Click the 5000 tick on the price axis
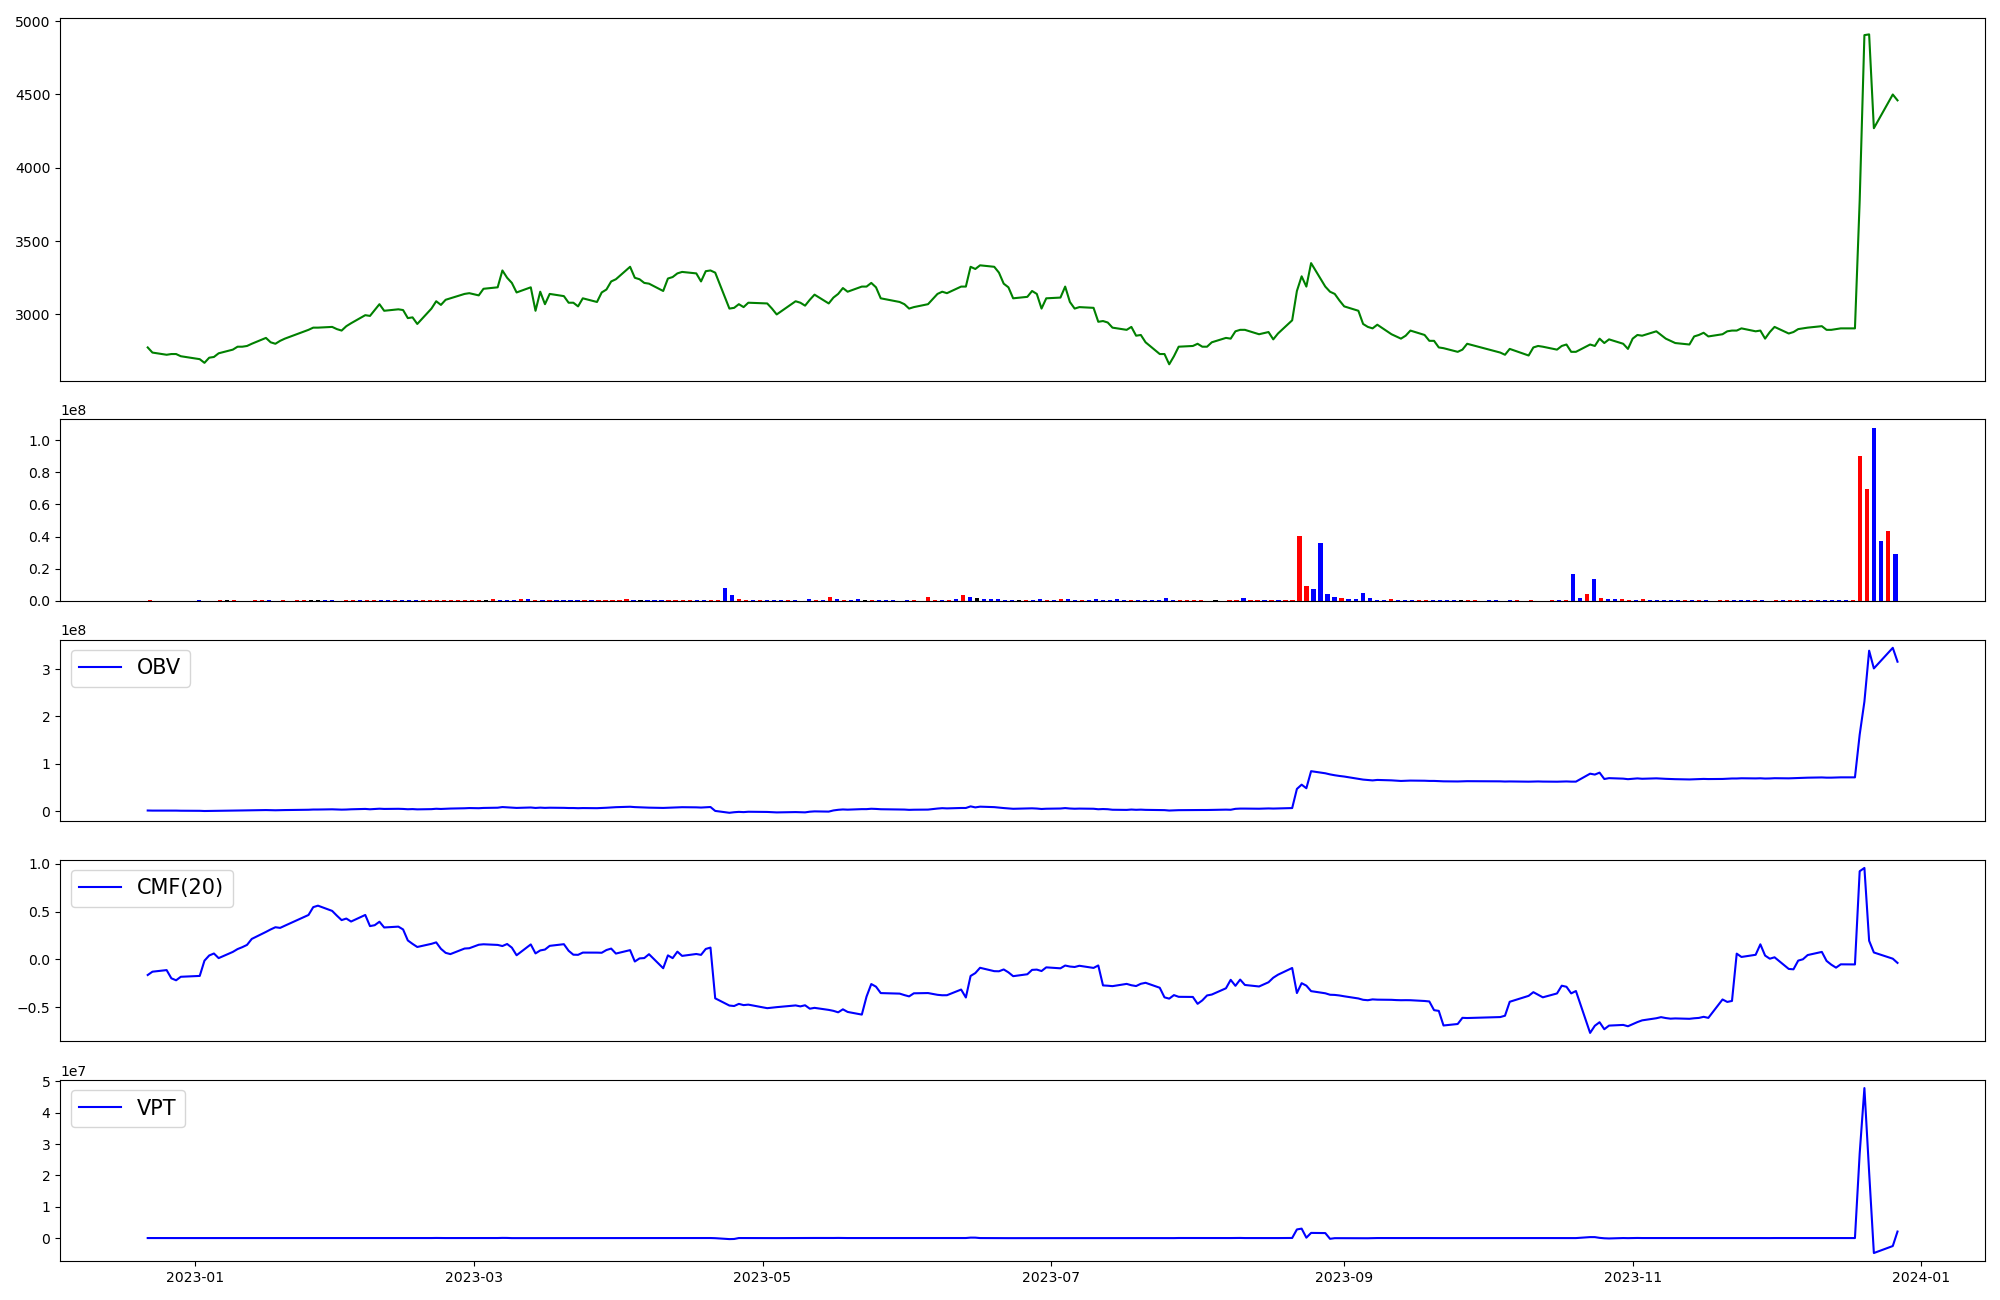This screenshot has height=1300, width=2000. pyautogui.click(x=32, y=22)
